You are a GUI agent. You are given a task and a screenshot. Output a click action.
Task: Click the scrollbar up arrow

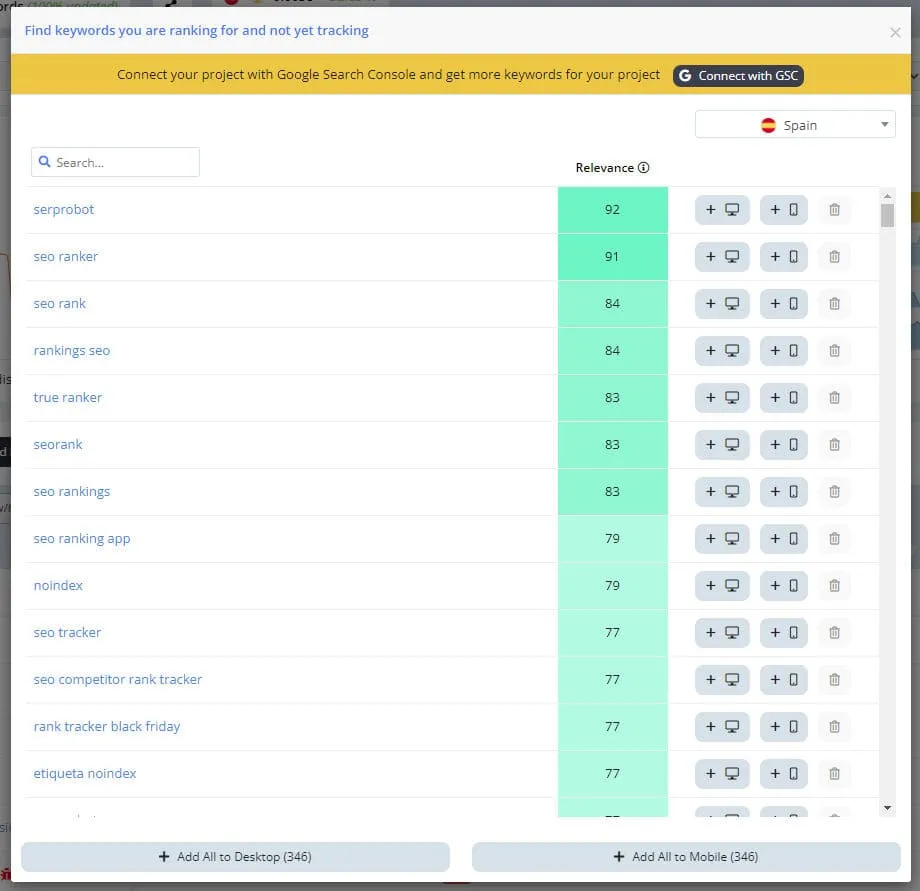(x=887, y=195)
